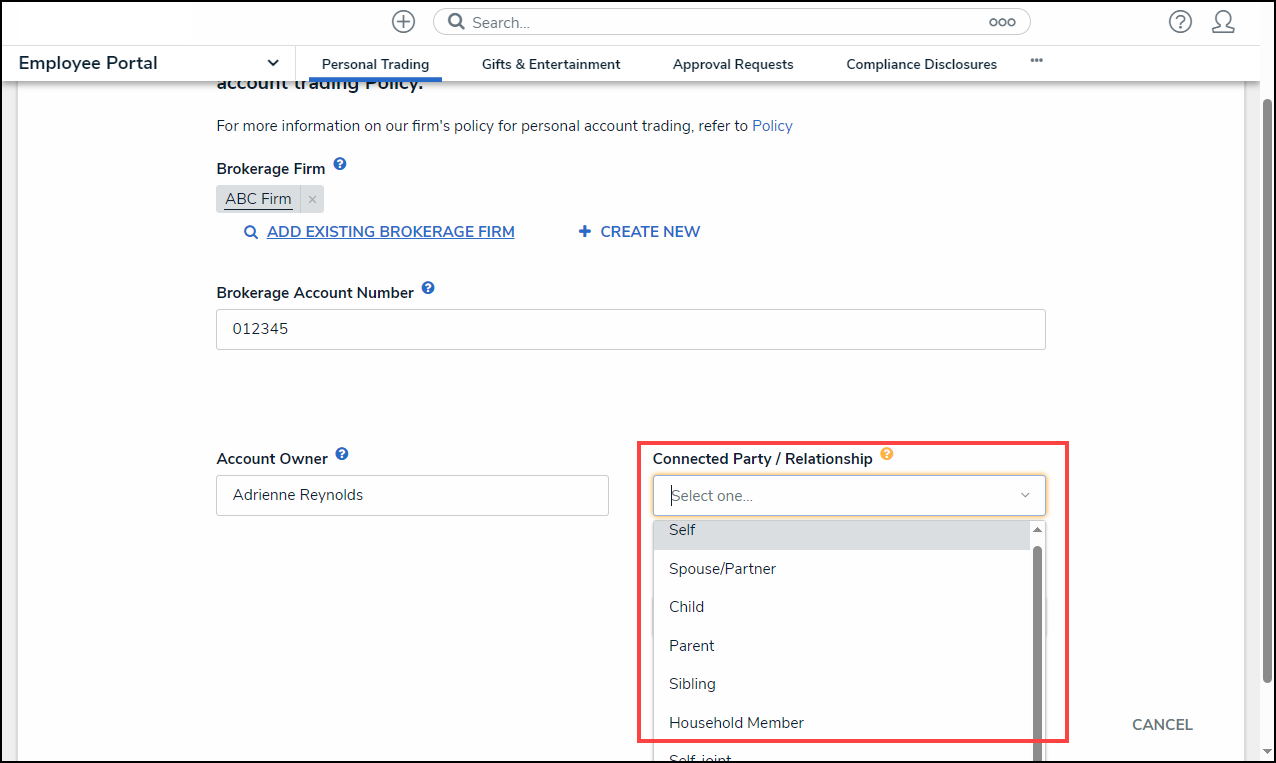Collapse the Connected Party select dropdown
Screen dimensions: 1276x763
click(x=1025, y=495)
